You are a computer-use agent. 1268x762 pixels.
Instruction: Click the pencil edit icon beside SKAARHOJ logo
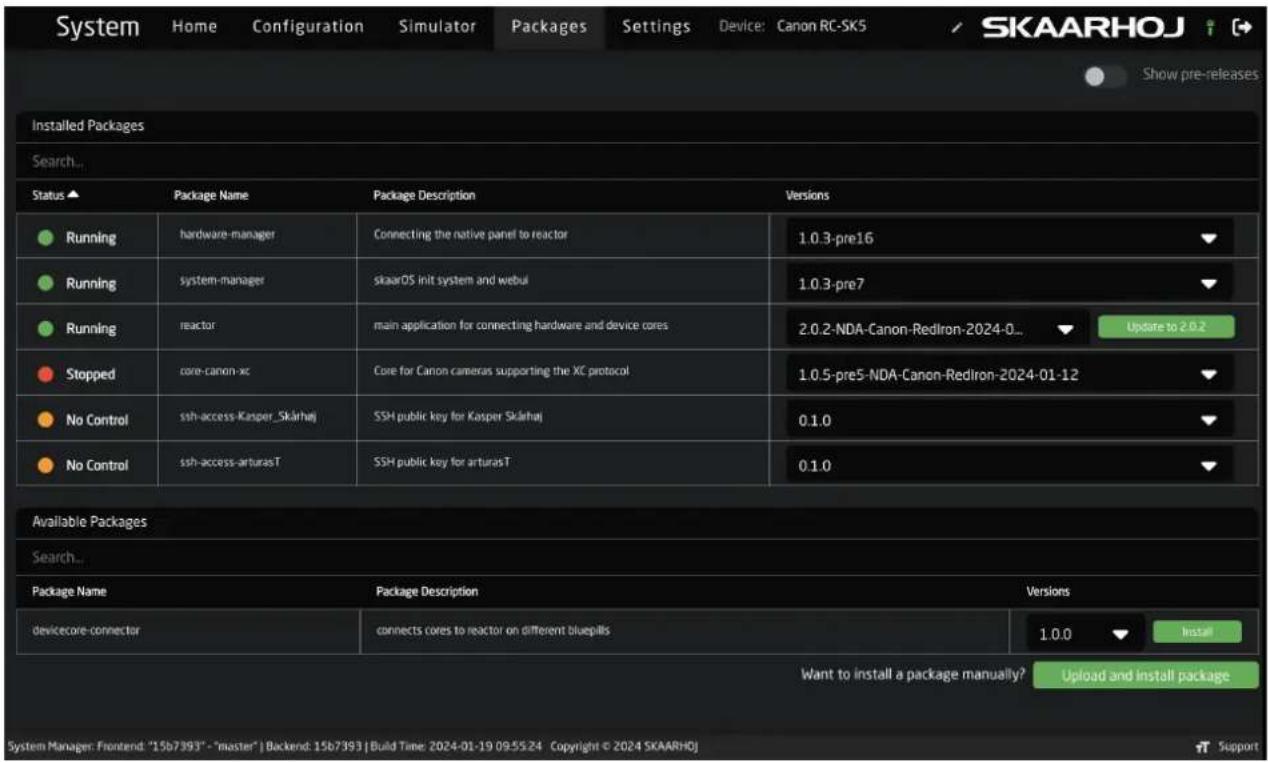(x=956, y=27)
